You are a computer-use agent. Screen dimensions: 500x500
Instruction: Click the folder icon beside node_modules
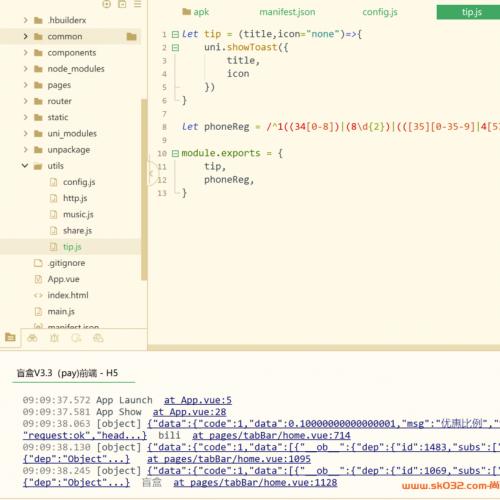pos(38,69)
